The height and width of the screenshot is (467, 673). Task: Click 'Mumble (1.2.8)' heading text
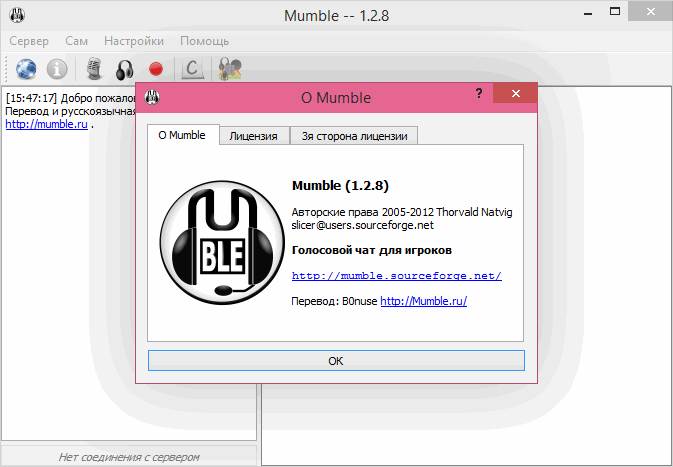(340, 185)
